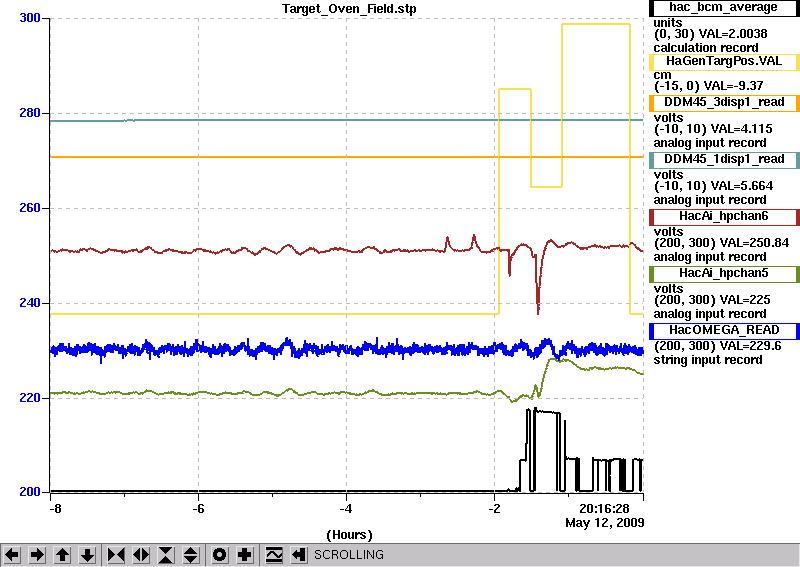Viewport: 800px width, 567px height.
Task: Select the HacOMEGA_READ legend entry
Action: click(724, 331)
